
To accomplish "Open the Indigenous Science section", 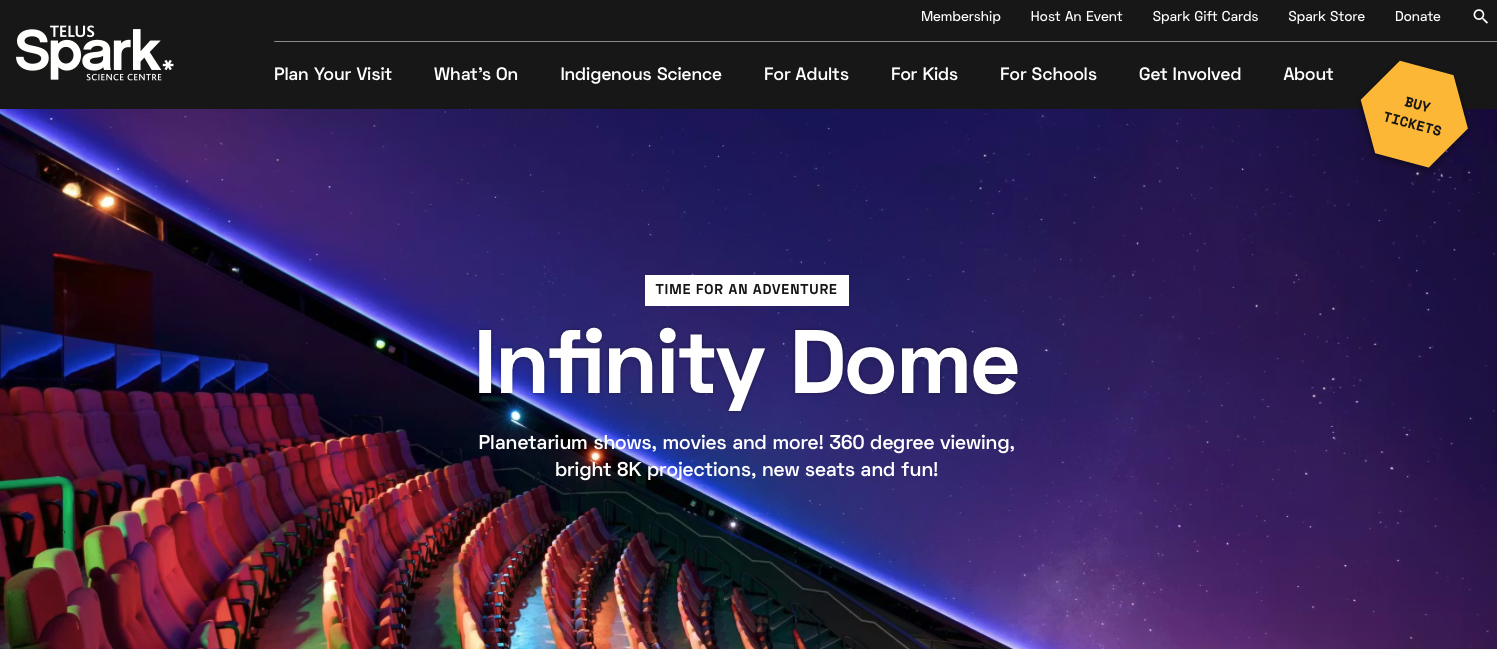I will 640,74.
